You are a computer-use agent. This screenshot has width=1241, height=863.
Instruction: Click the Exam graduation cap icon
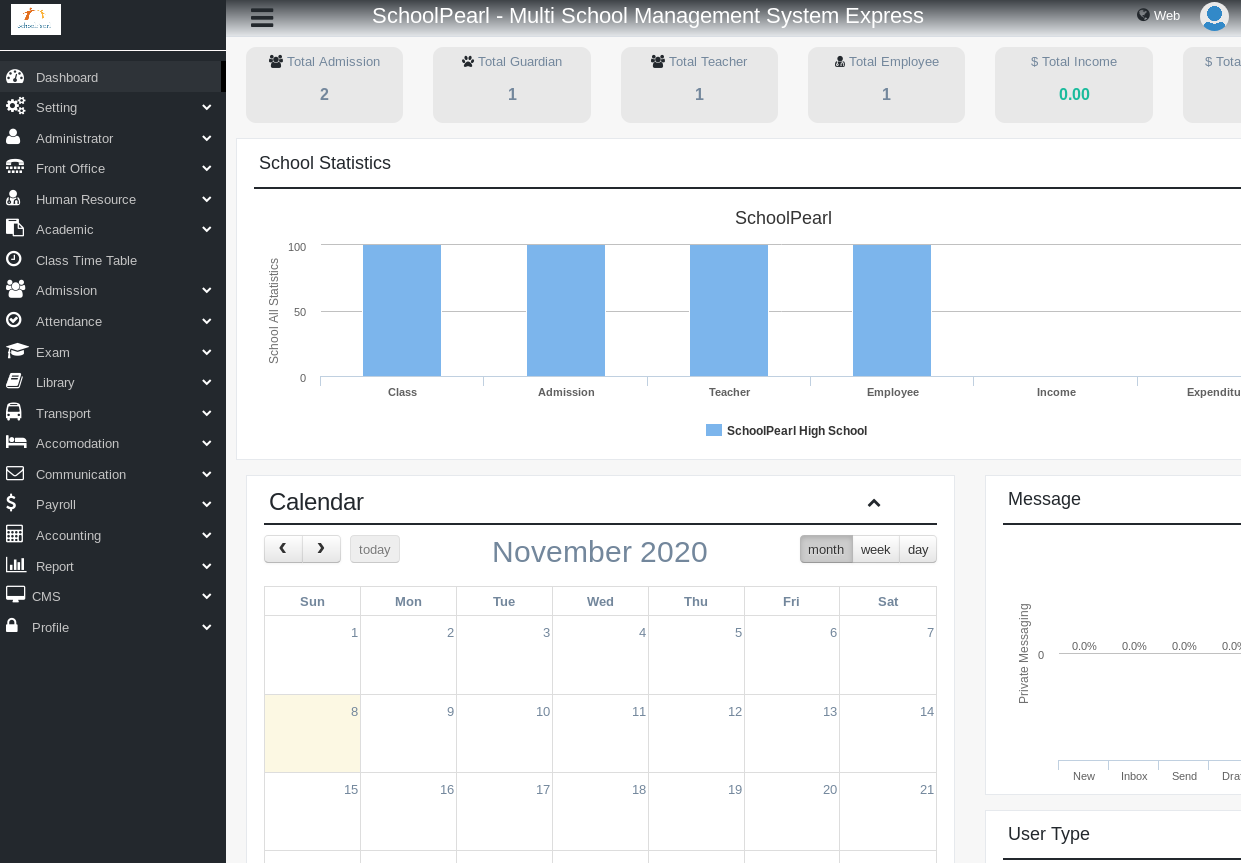pyautogui.click(x=16, y=352)
